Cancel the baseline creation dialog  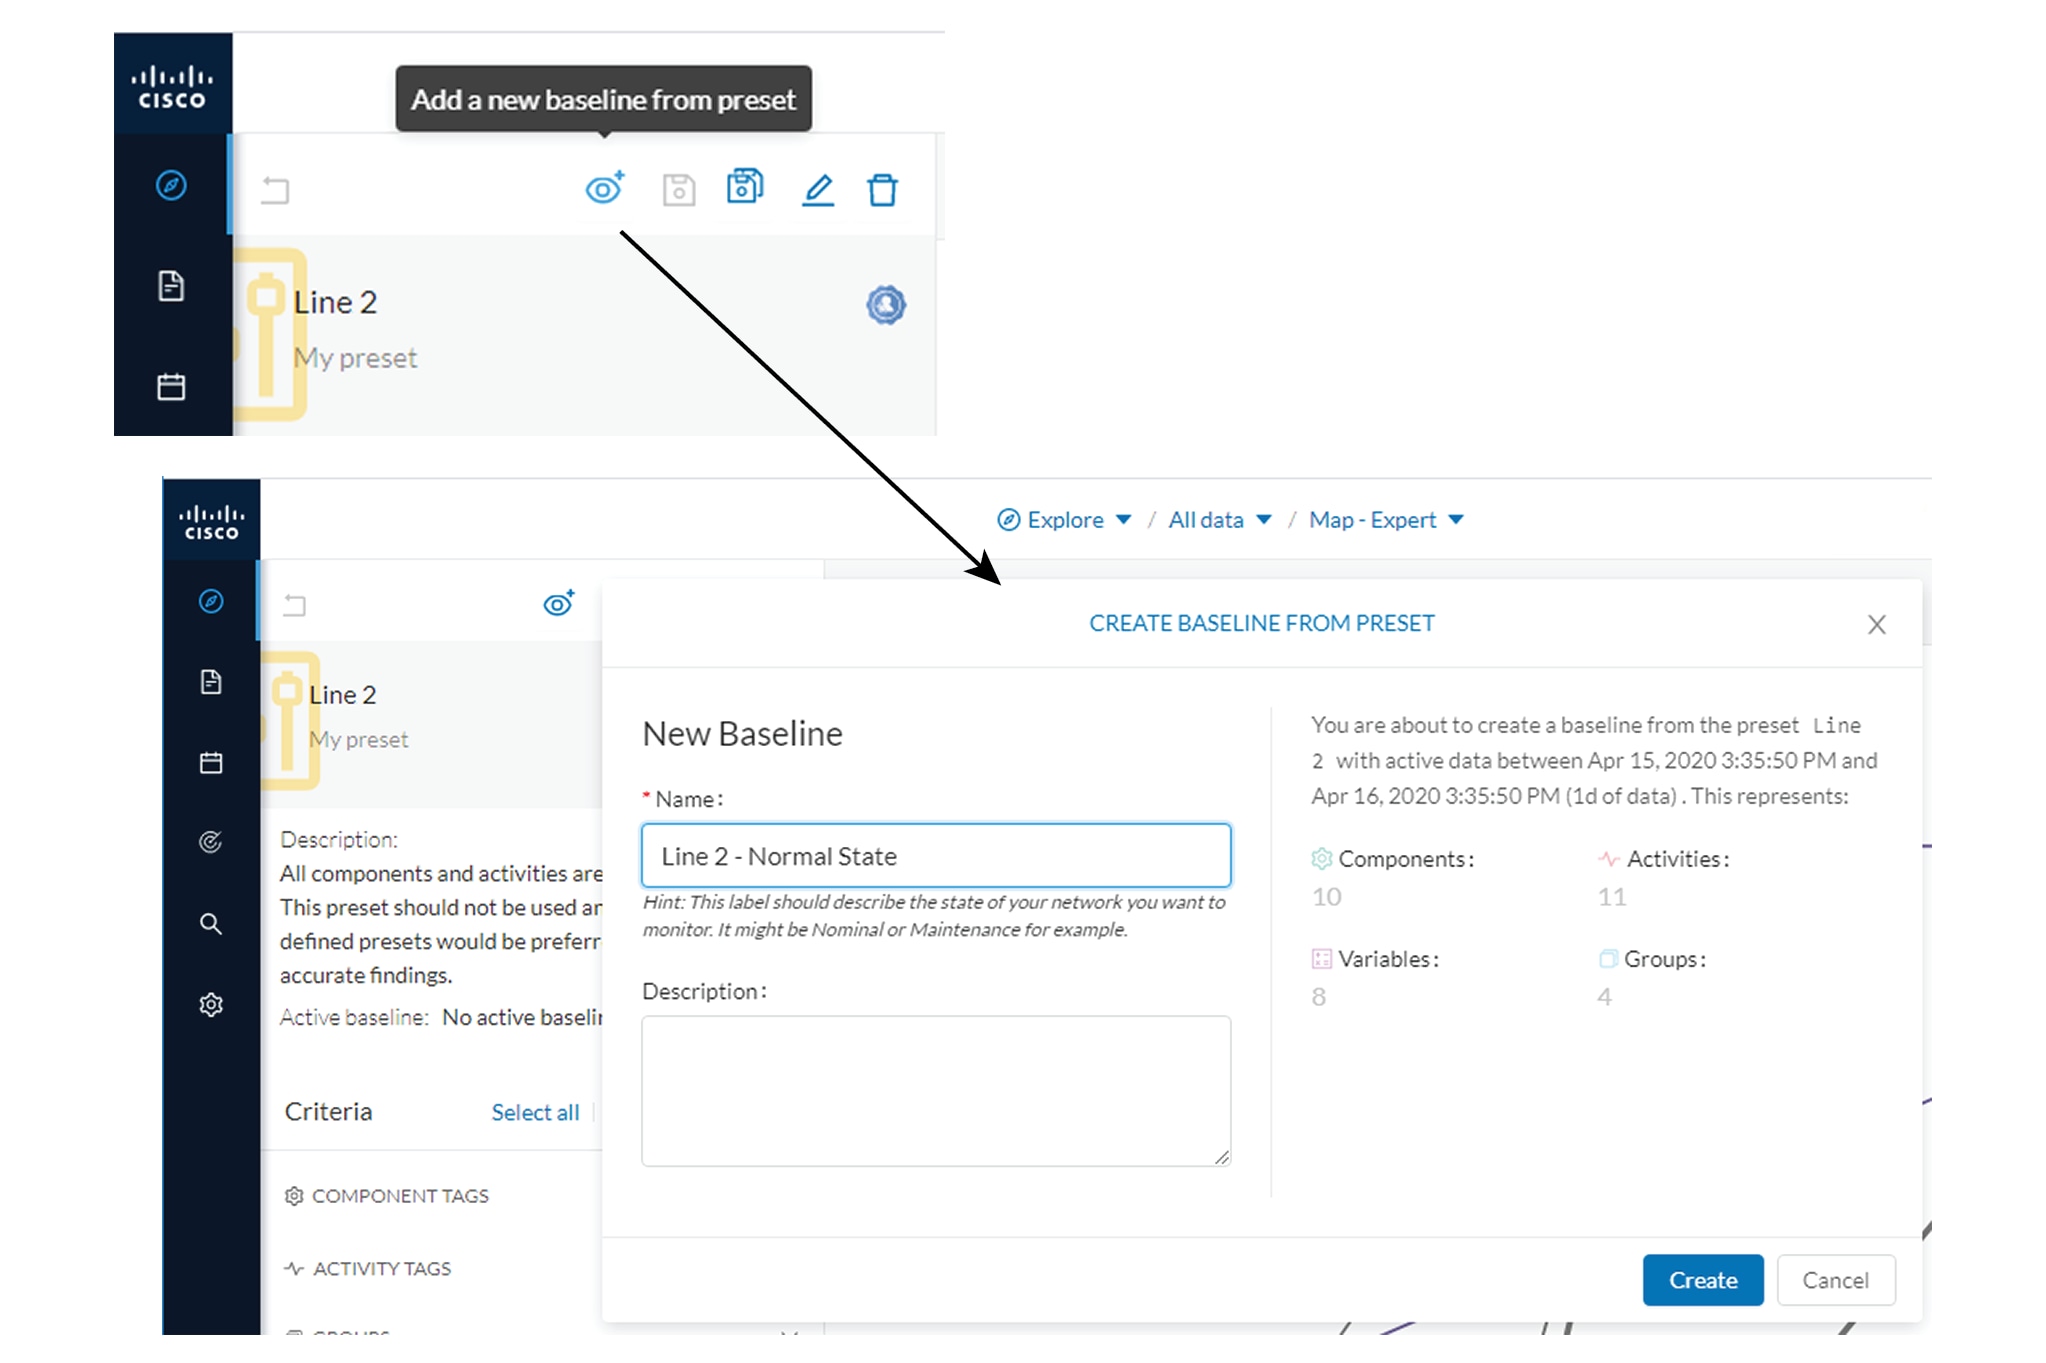coord(1835,1280)
